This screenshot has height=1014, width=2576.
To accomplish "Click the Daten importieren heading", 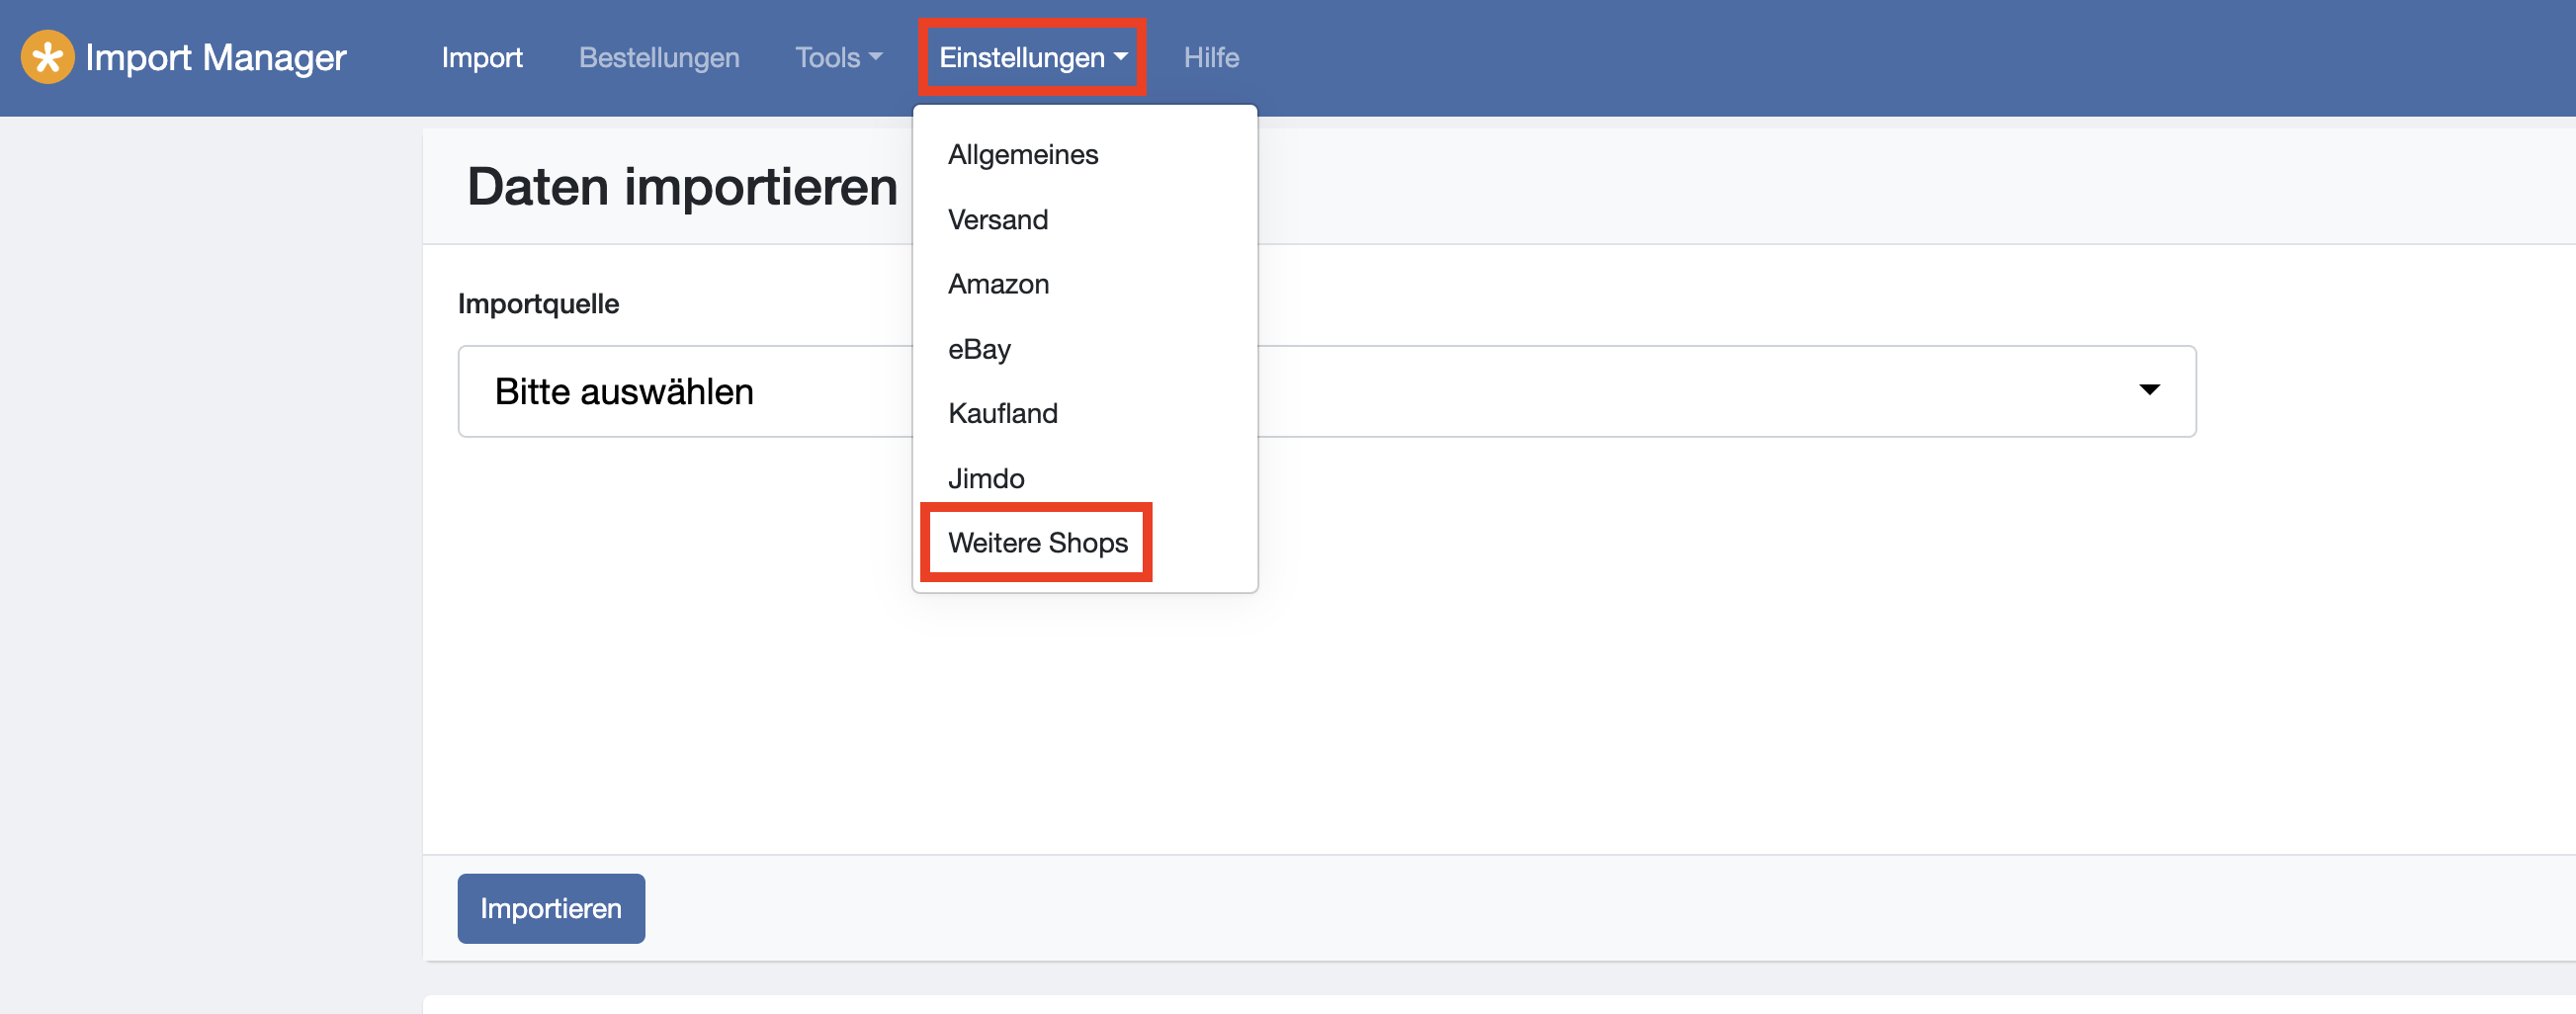I will (x=682, y=187).
